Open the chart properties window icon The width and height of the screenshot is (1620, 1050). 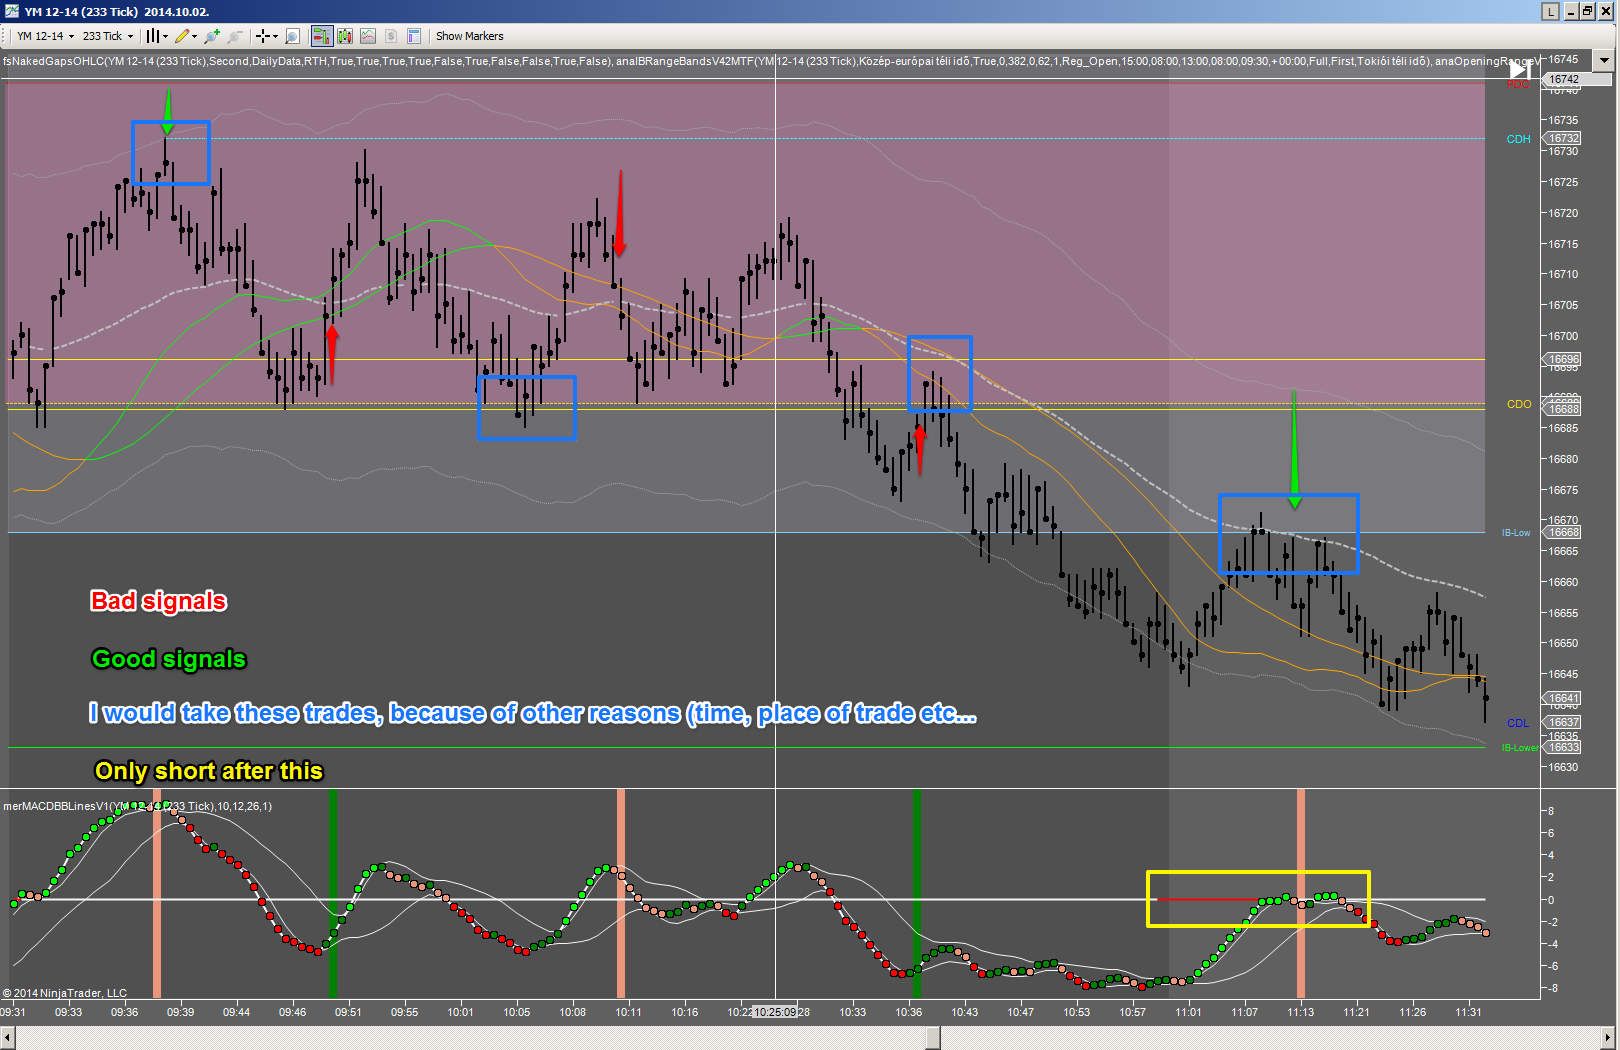(414, 36)
